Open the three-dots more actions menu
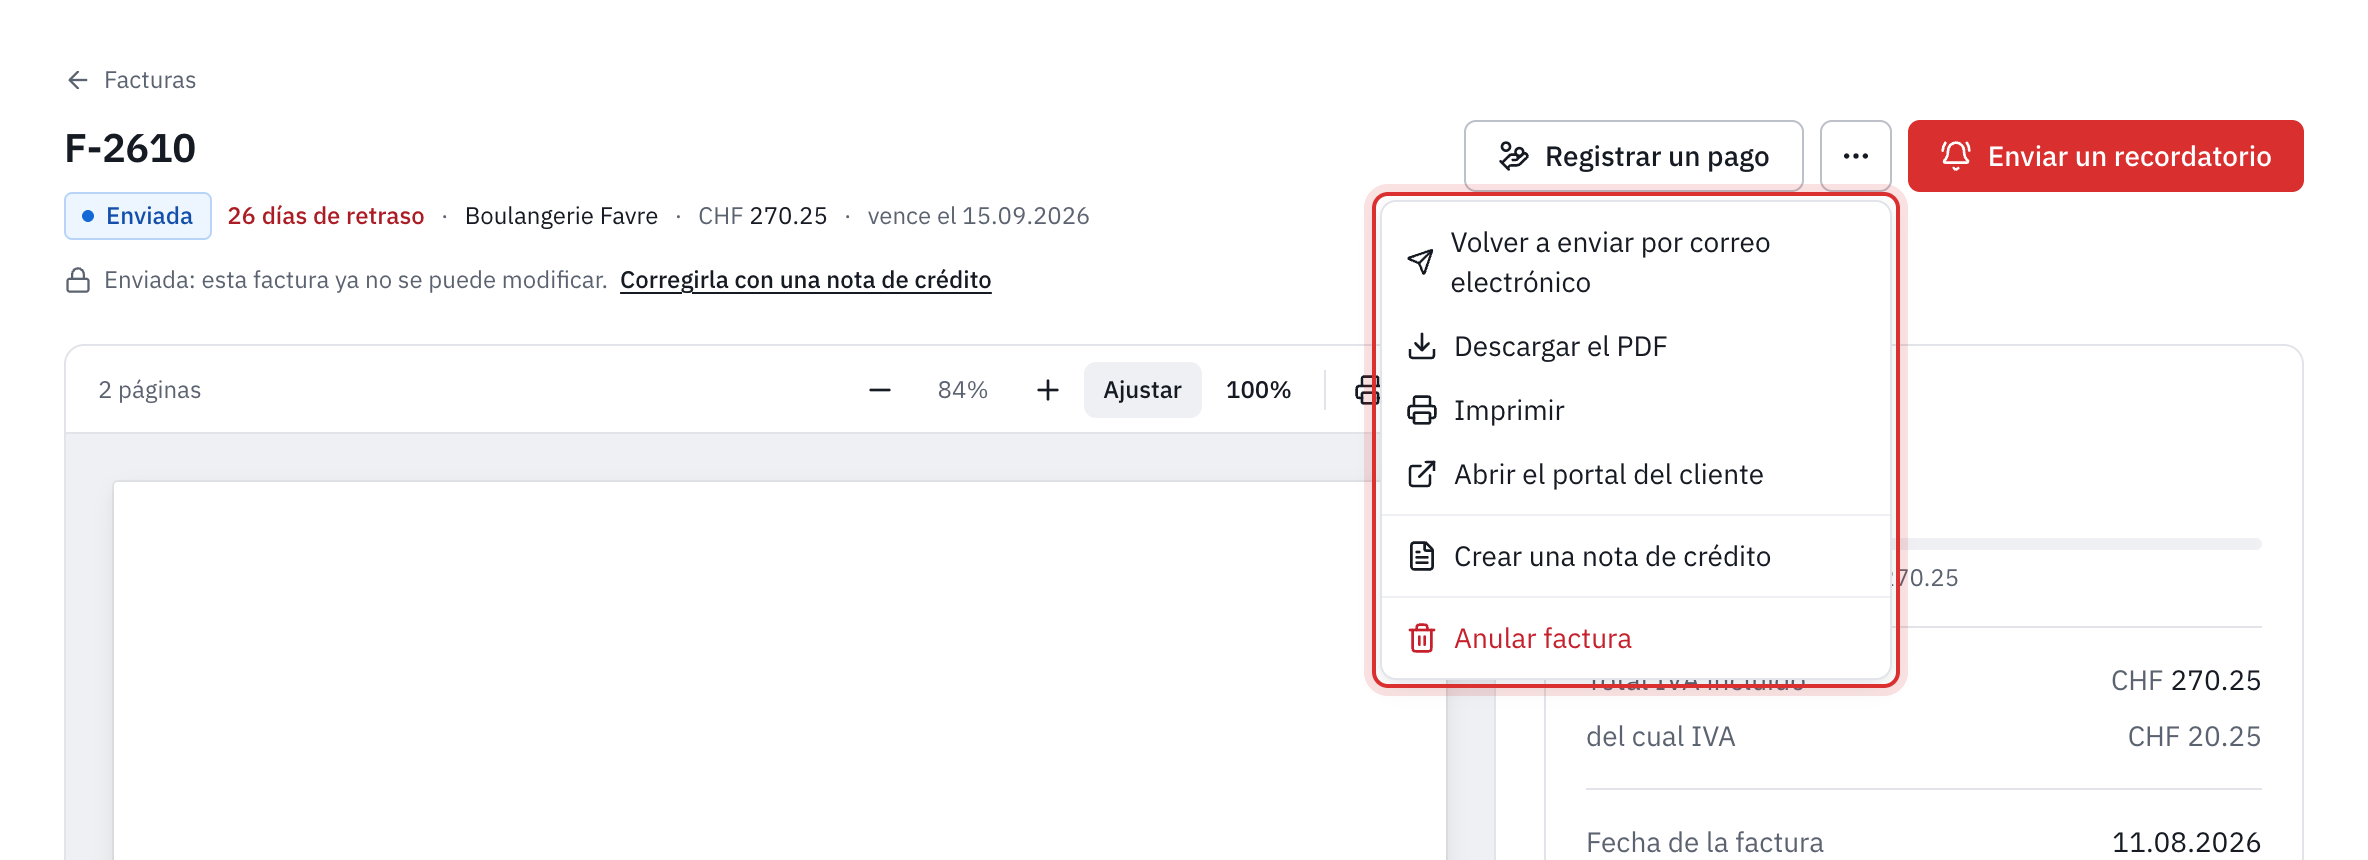This screenshot has width=2368, height=860. coord(1855,156)
